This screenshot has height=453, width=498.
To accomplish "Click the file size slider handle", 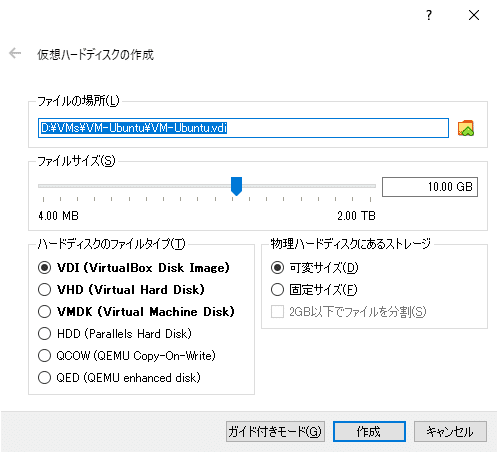I will click(x=236, y=186).
